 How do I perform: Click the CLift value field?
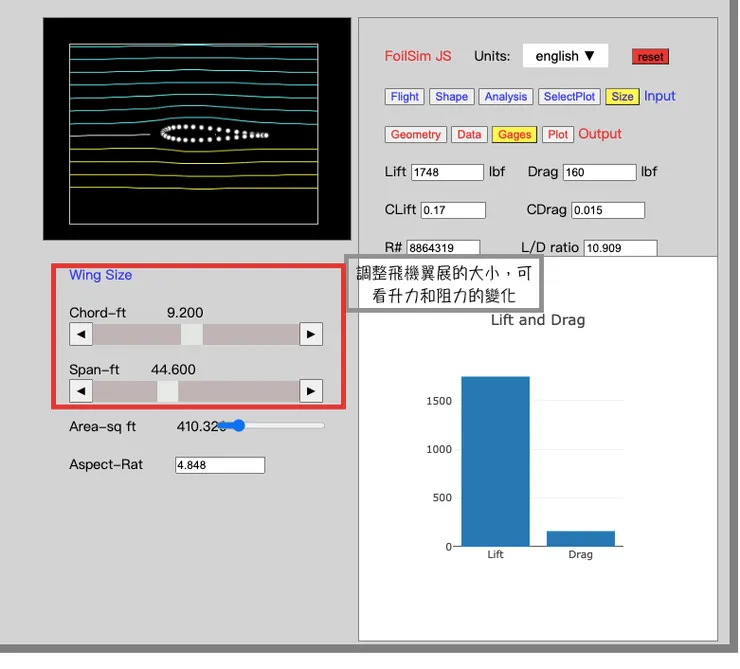coord(453,210)
